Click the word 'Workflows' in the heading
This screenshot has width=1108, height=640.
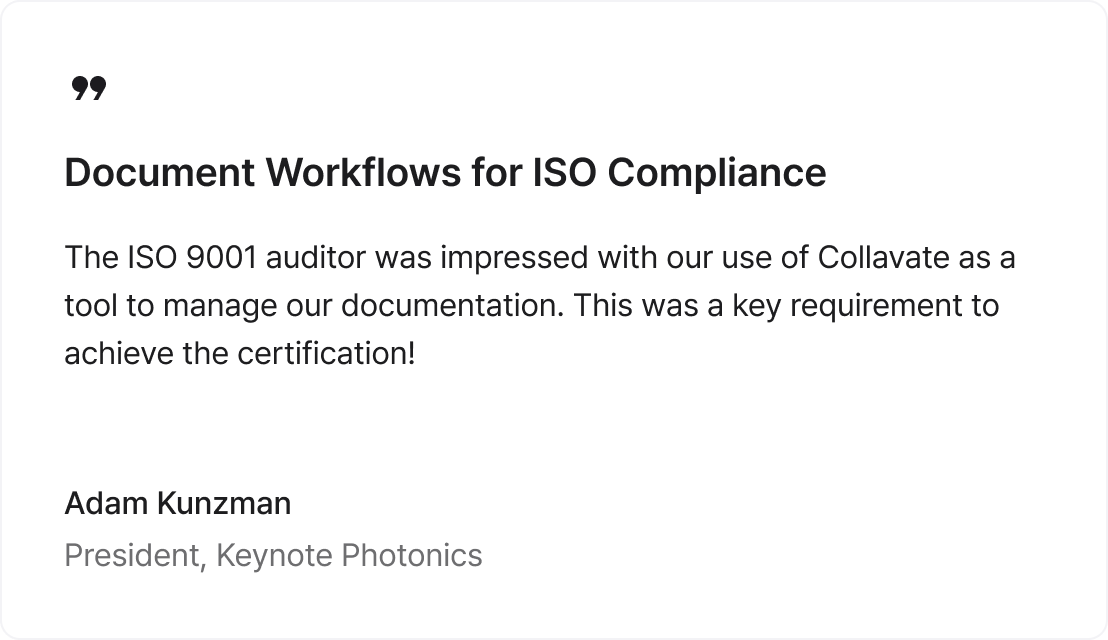click(363, 172)
